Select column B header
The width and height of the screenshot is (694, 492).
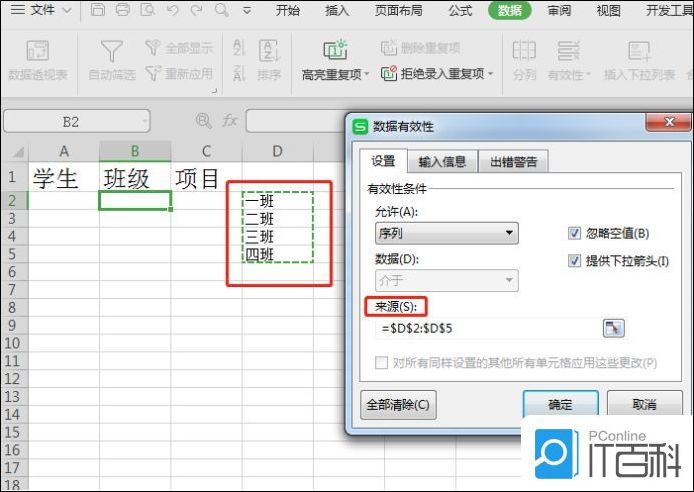[135, 151]
